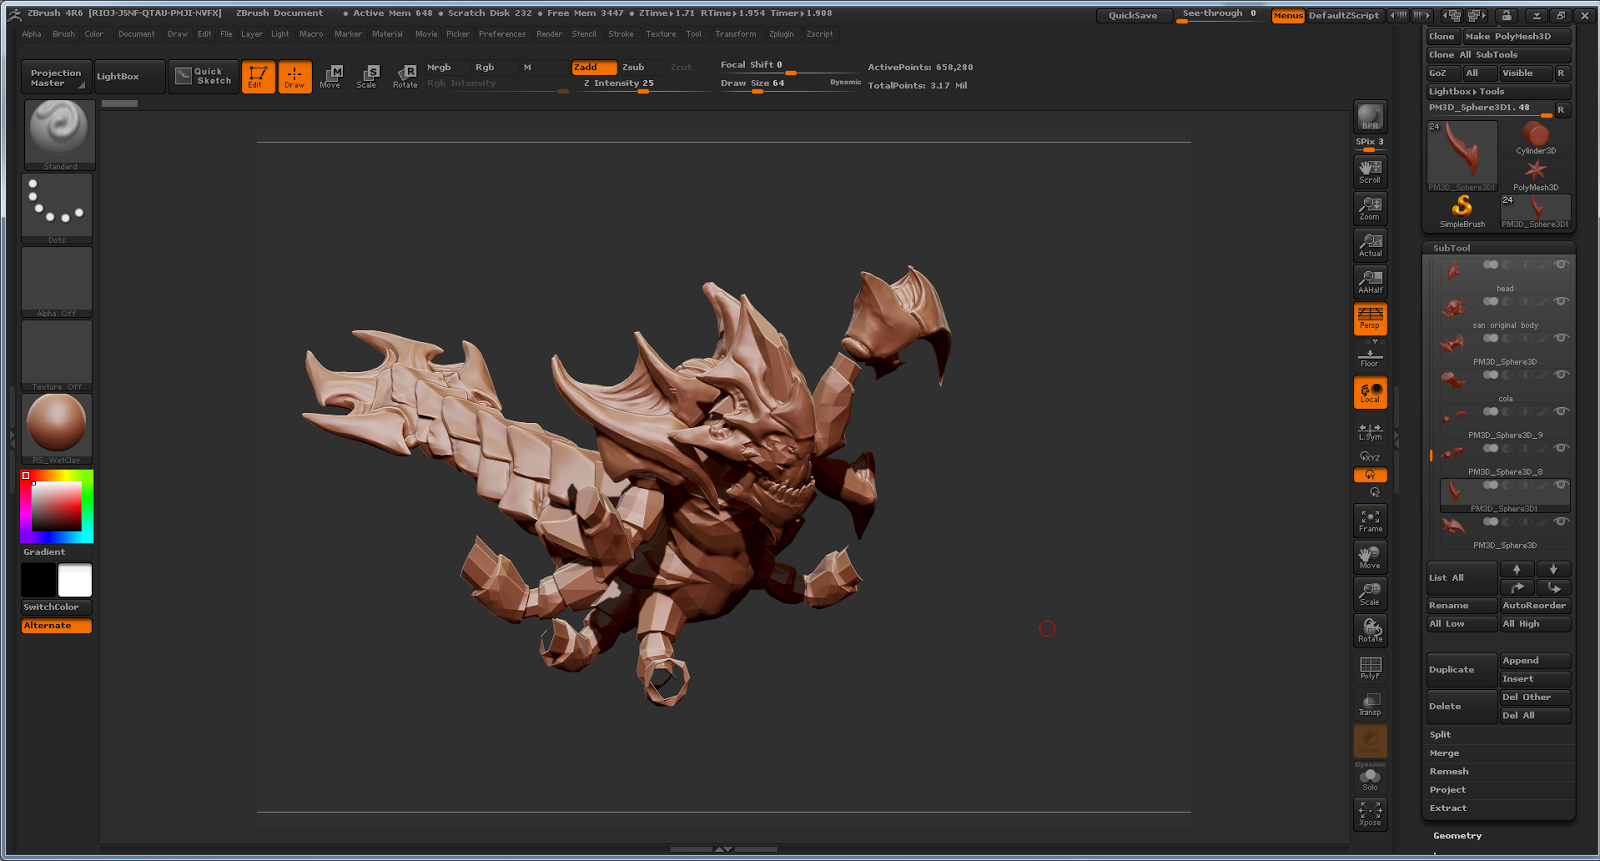The height and width of the screenshot is (861, 1600).
Task: Enable PolyF wireframe display icon
Action: pyautogui.click(x=1370, y=667)
